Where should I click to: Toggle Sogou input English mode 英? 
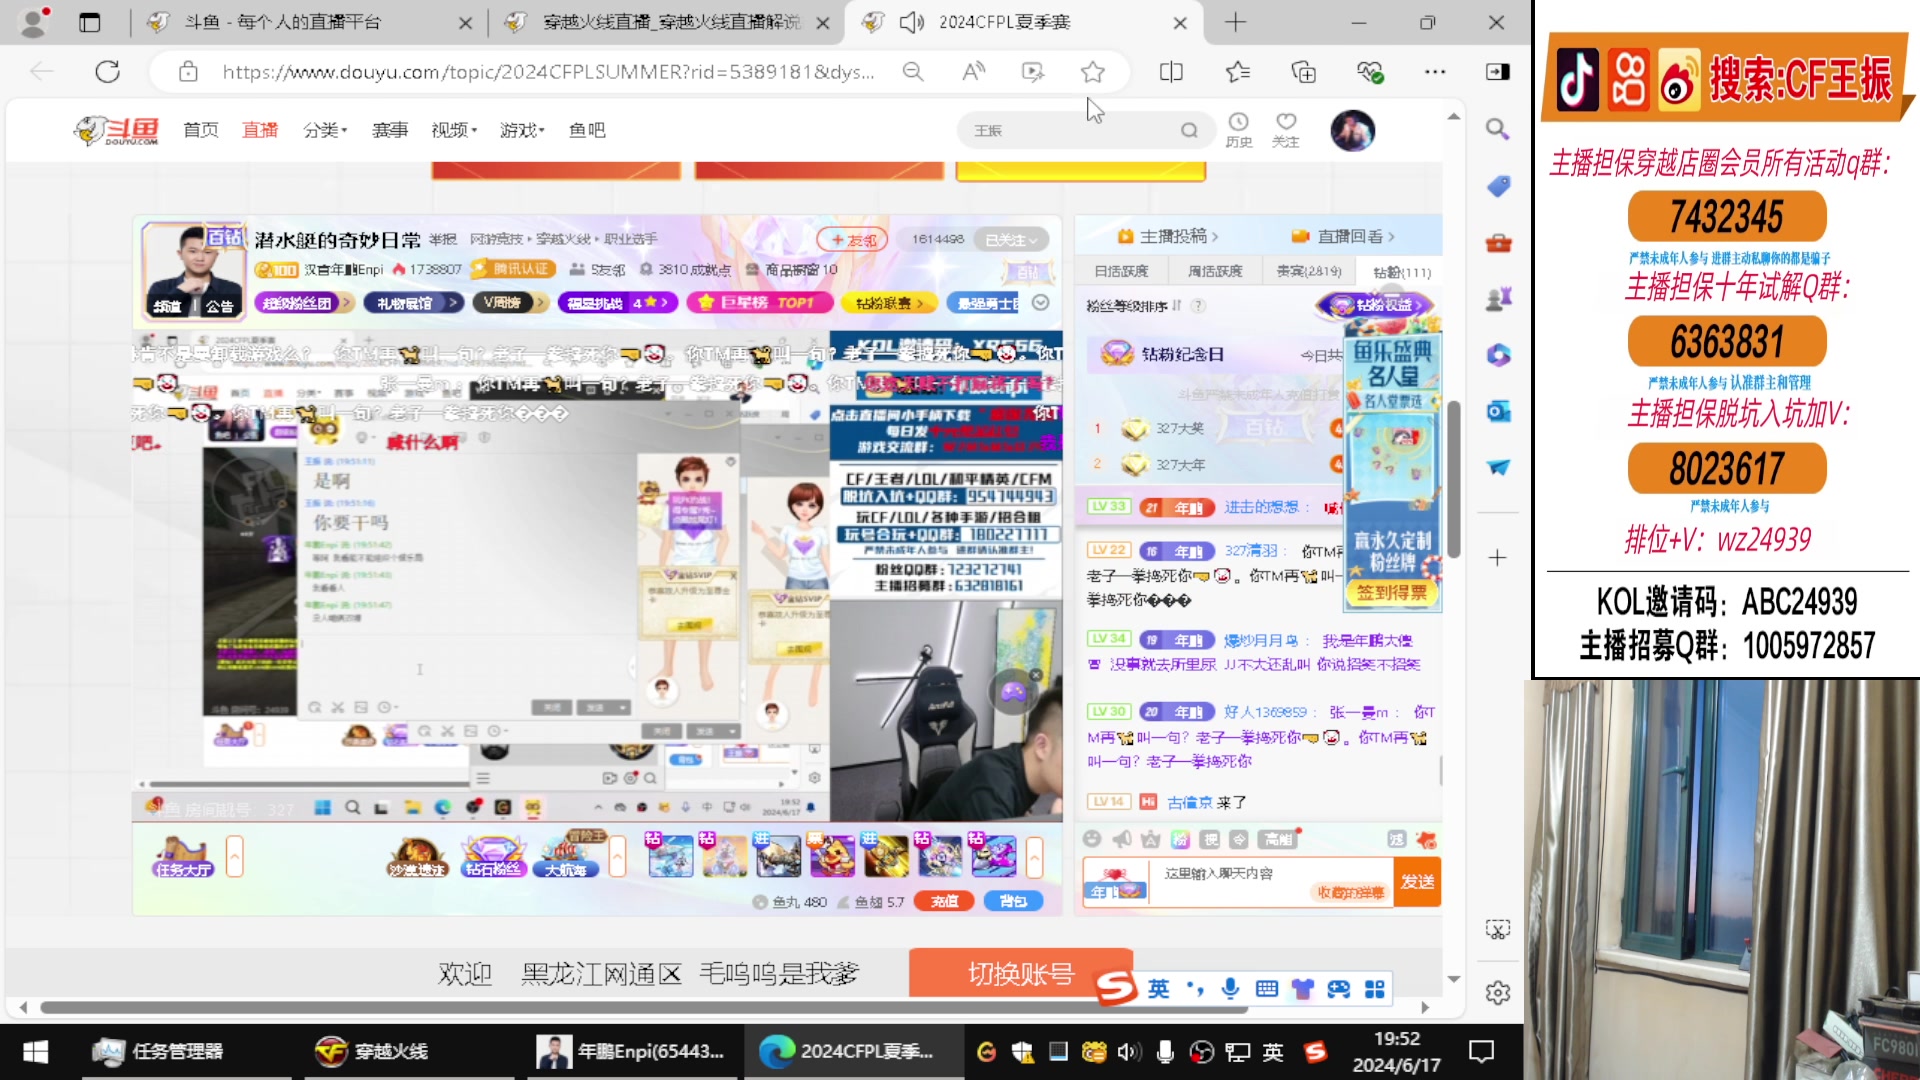1158,989
